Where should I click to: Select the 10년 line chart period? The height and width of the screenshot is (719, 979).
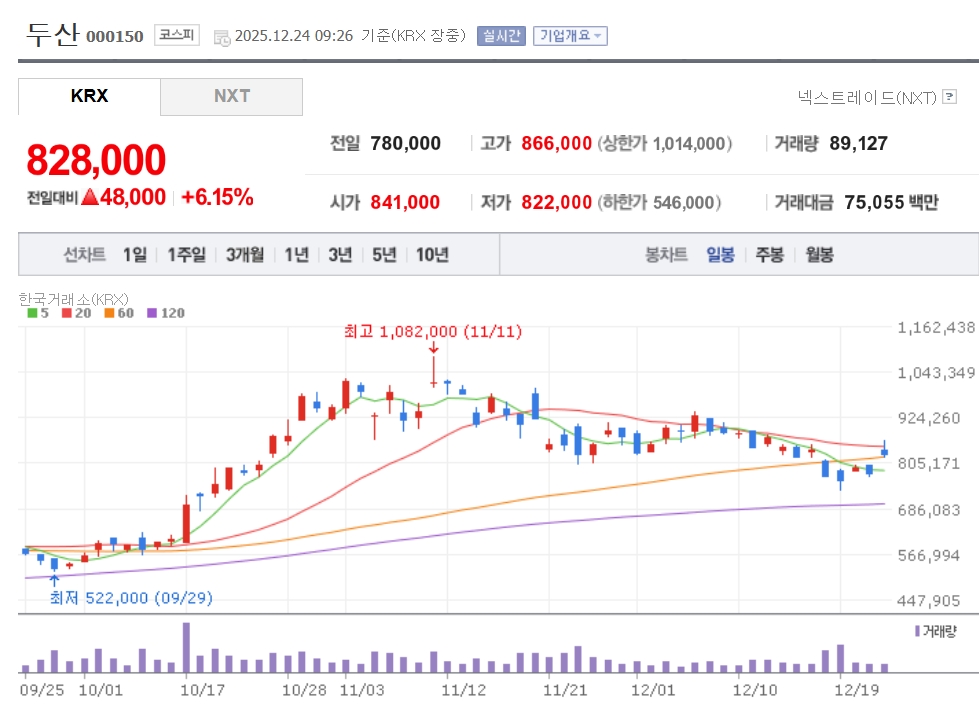(x=431, y=255)
